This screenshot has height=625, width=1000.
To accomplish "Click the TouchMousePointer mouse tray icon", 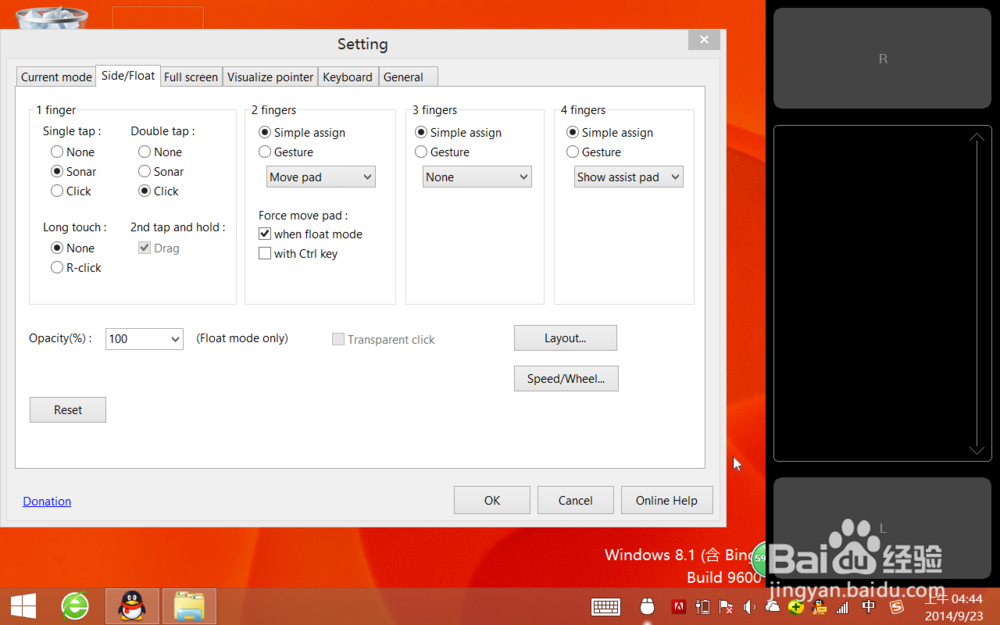I will tap(647, 607).
